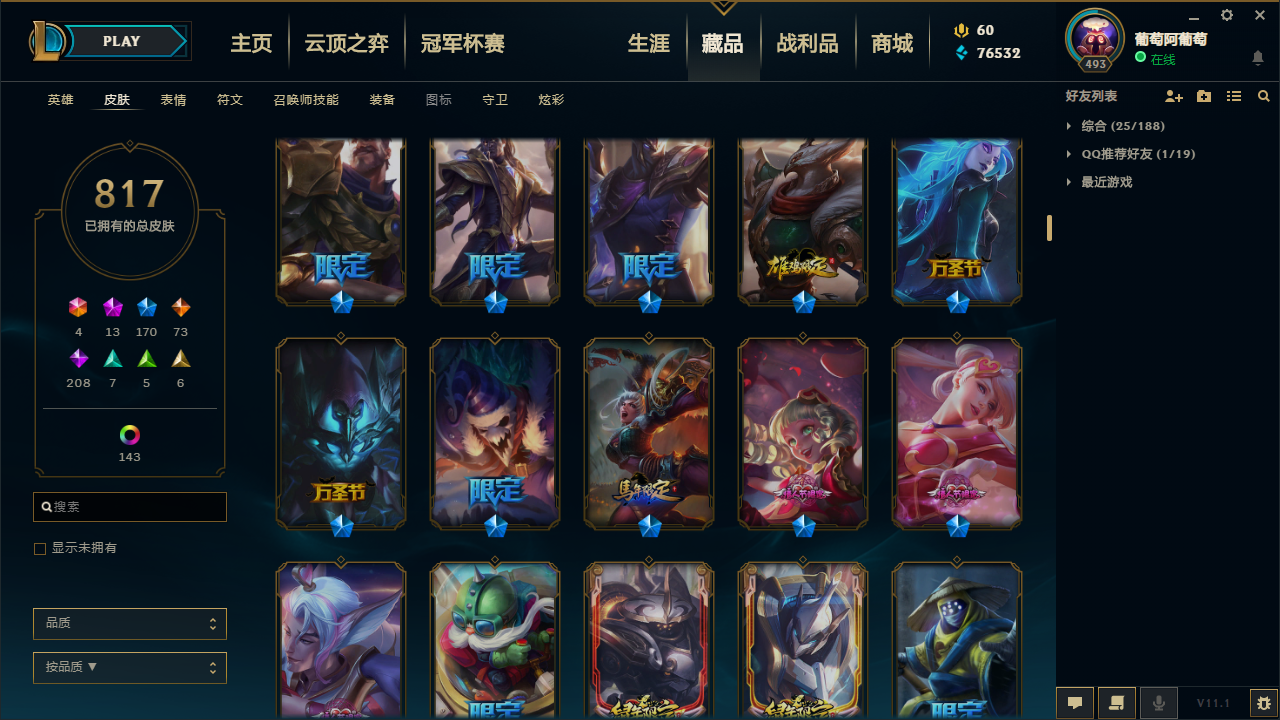Switch to the 战利品 tab
This screenshot has width=1280, height=720.
807,43
